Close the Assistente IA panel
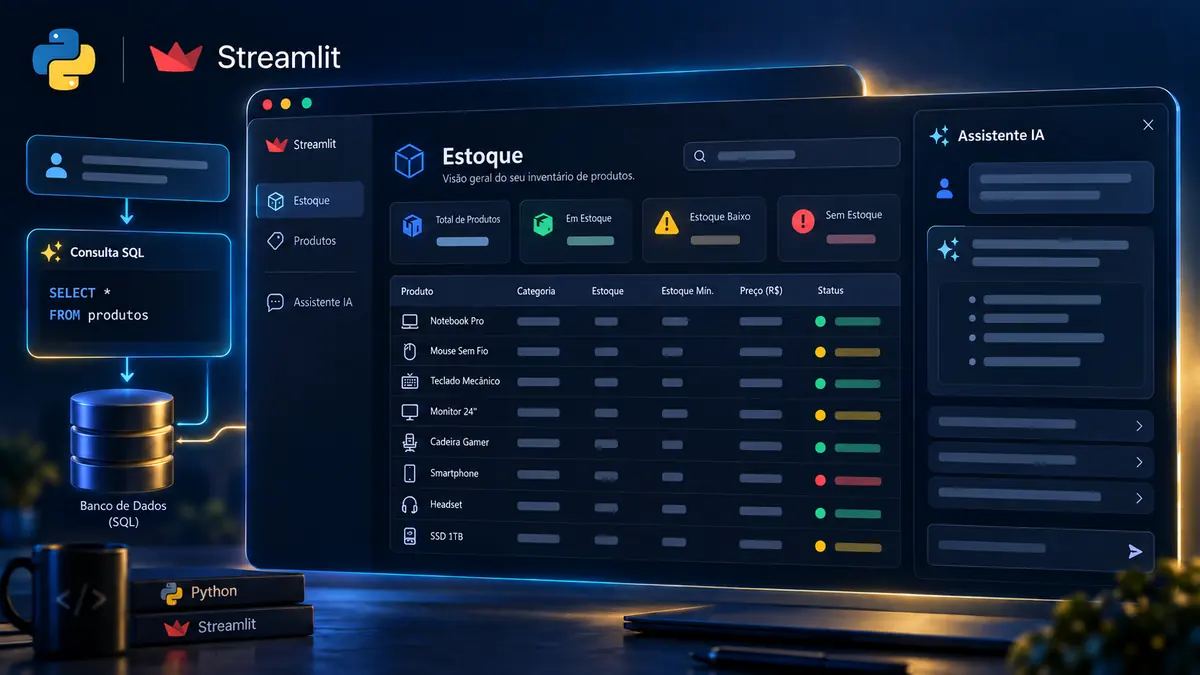1200x675 pixels. [x=1148, y=125]
